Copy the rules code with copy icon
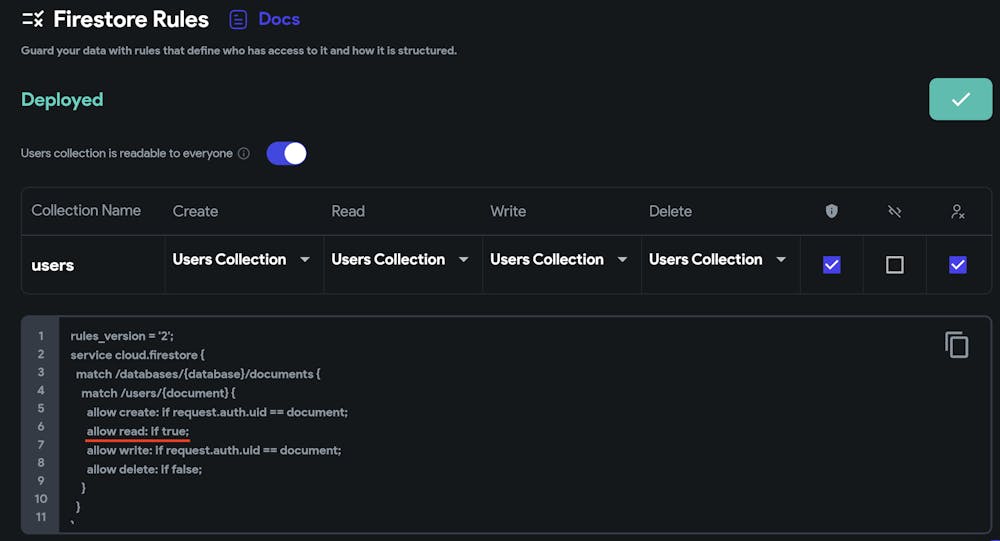The image size is (1000, 541). [x=957, y=345]
